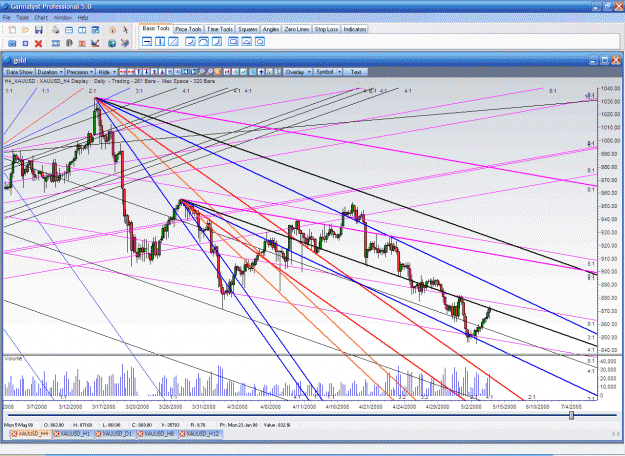This screenshot has width=625, height=456.
Task: Click the red X delete icon
Action: coord(38,43)
